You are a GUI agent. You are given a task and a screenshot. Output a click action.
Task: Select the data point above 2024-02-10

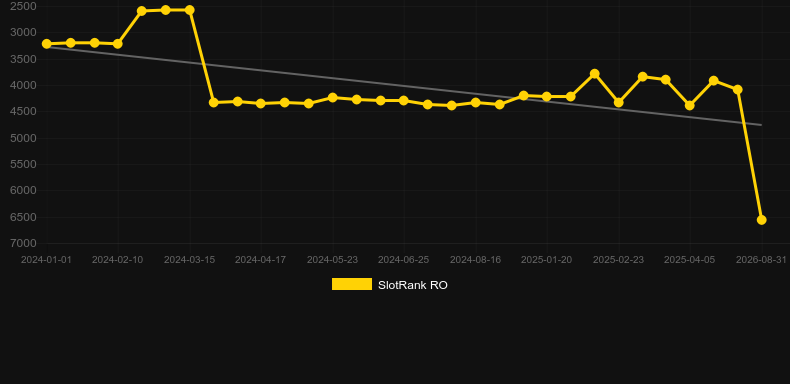tap(117, 44)
